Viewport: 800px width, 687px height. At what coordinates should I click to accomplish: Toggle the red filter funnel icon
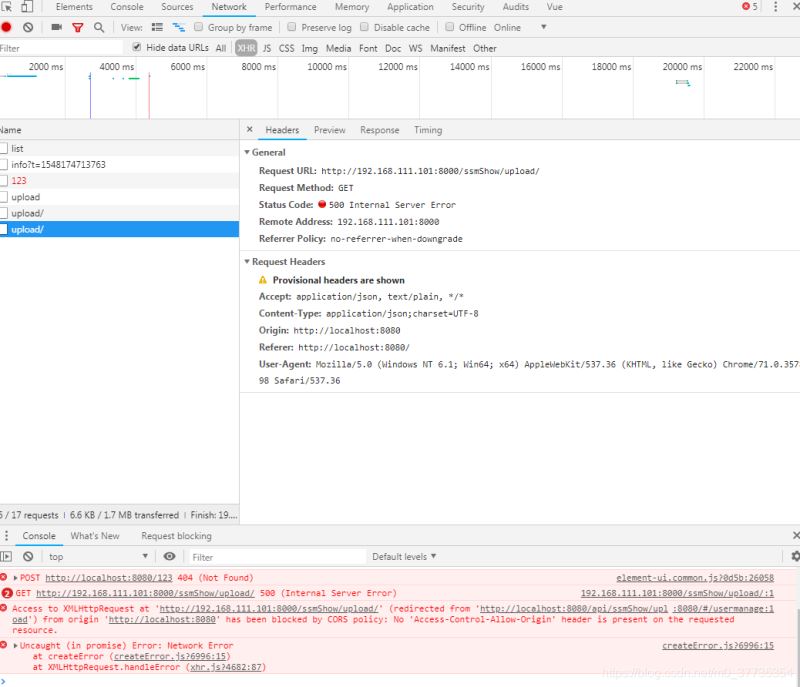78,27
